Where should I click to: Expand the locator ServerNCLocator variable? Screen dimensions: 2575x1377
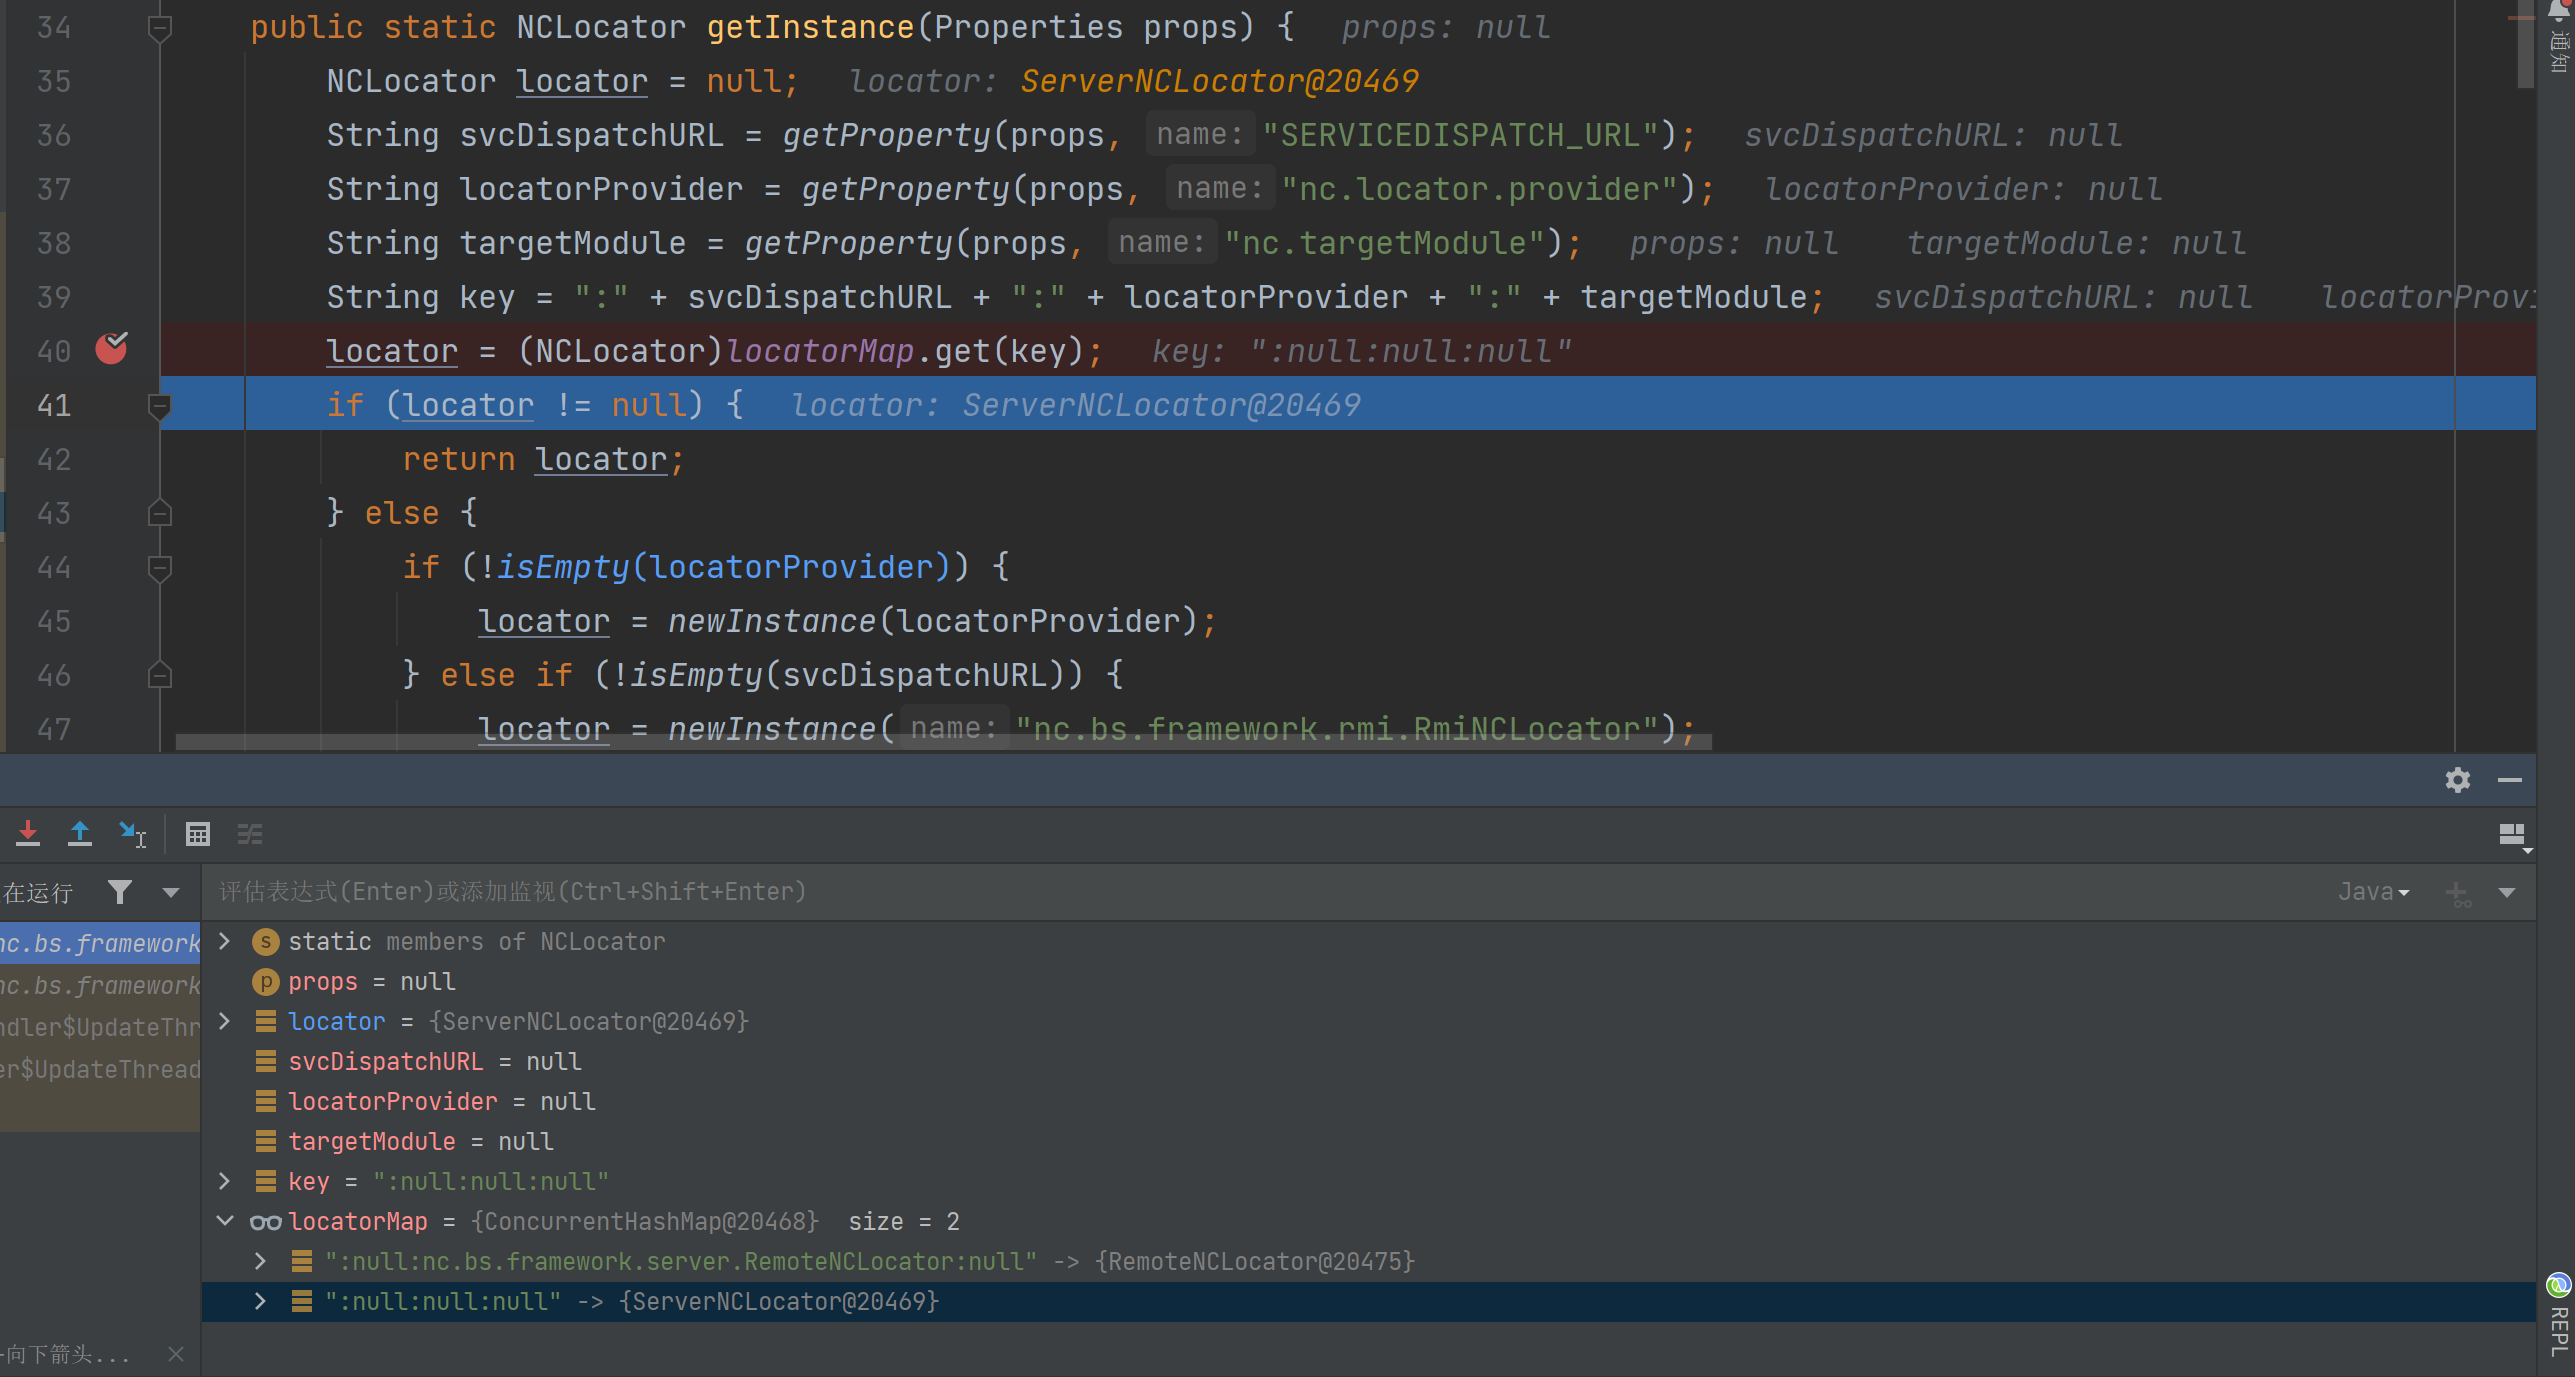click(225, 1021)
